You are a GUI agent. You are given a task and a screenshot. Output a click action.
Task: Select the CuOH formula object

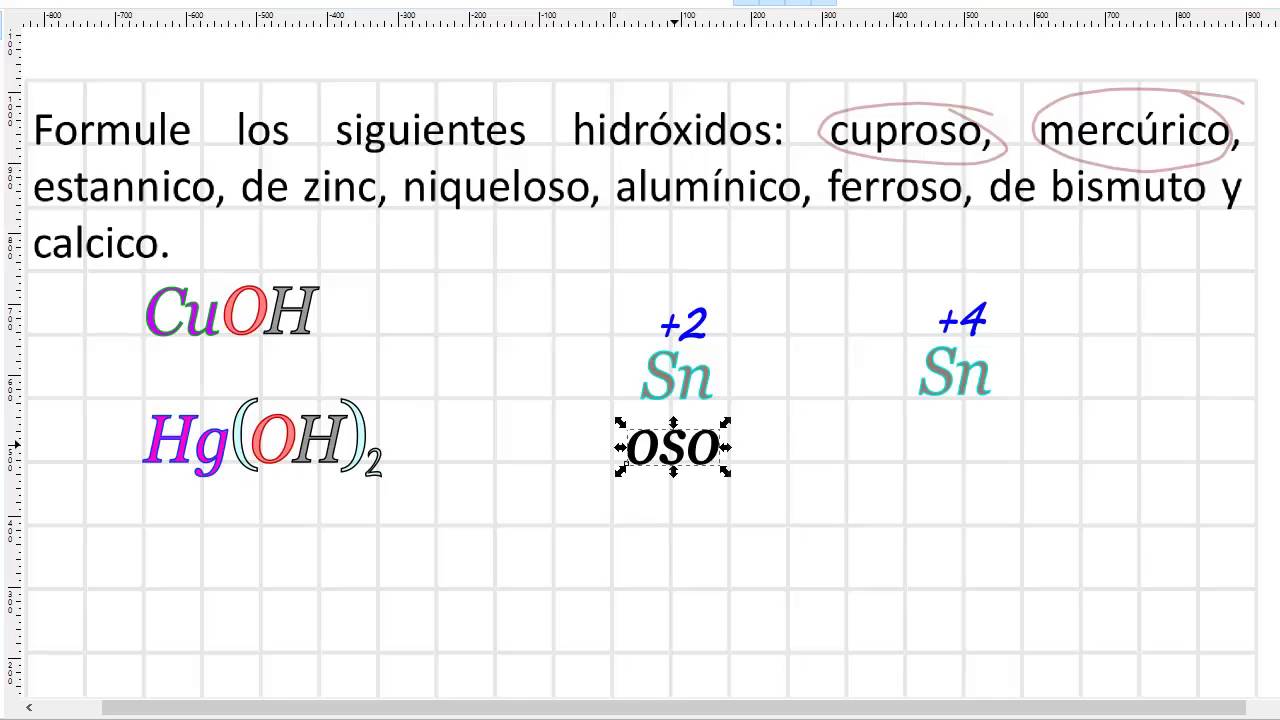(232, 312)
